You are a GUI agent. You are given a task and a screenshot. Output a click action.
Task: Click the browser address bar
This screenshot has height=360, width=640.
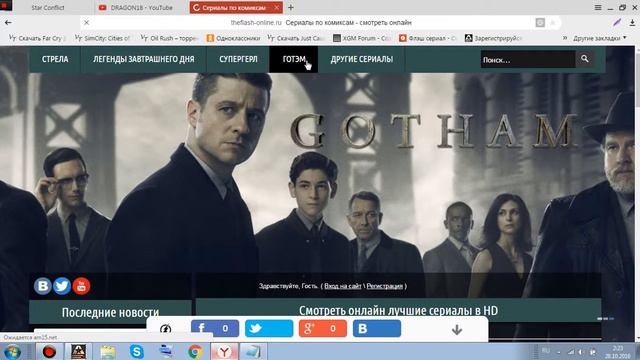[x=321, y=22]
